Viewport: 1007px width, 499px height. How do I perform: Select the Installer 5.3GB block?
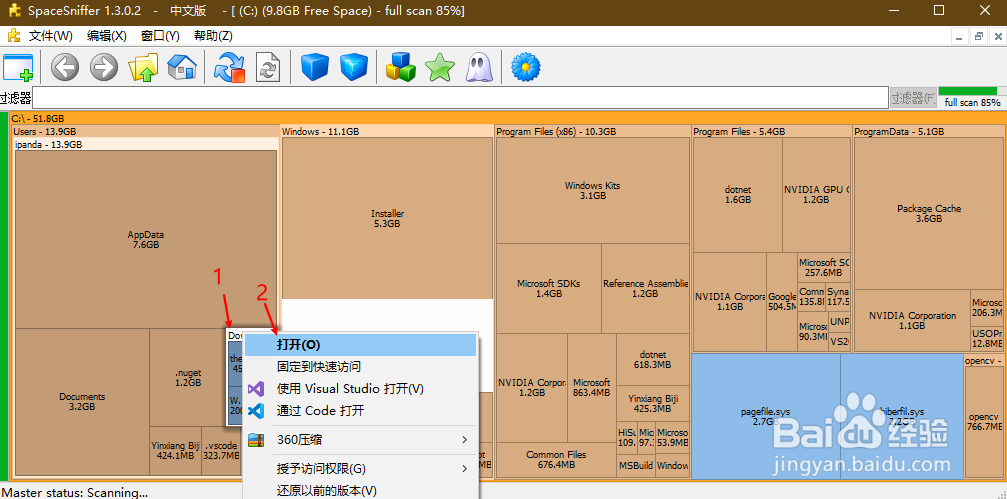tap(387, 218)
